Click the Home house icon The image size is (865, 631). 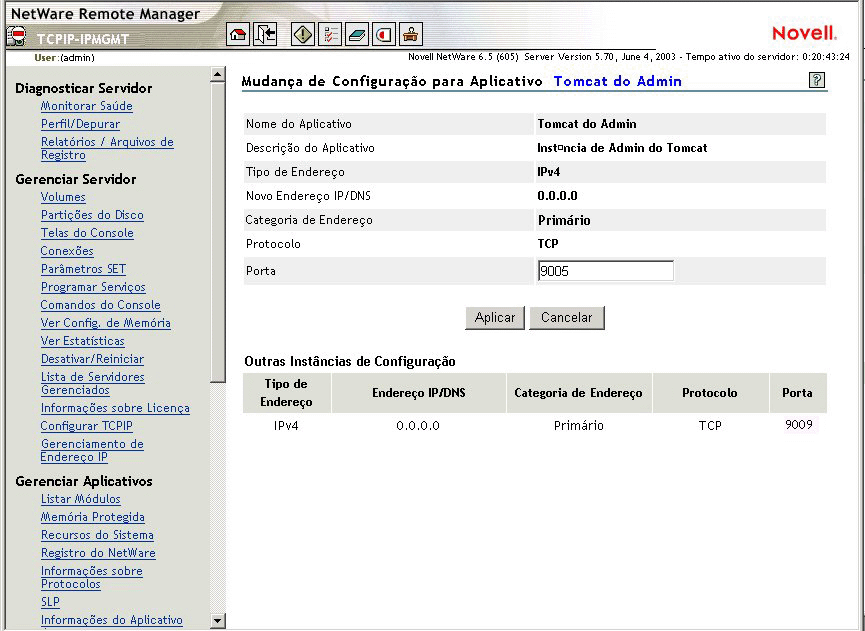pyautogui.click(x=238, y=35)
